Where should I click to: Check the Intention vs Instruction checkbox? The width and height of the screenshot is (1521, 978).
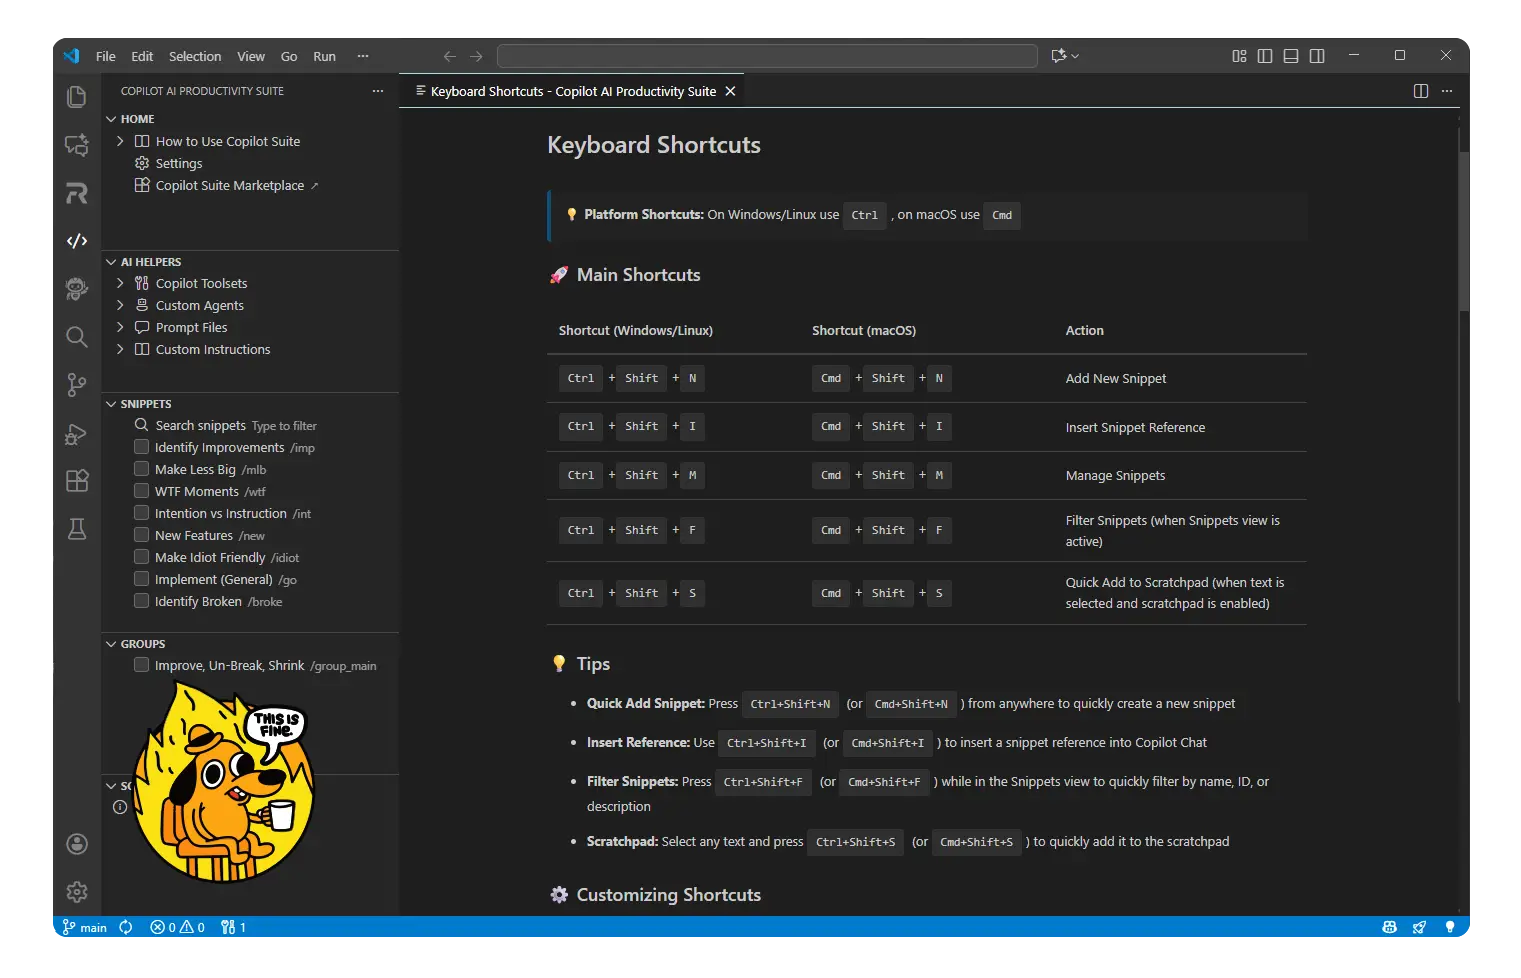point(142,513)
